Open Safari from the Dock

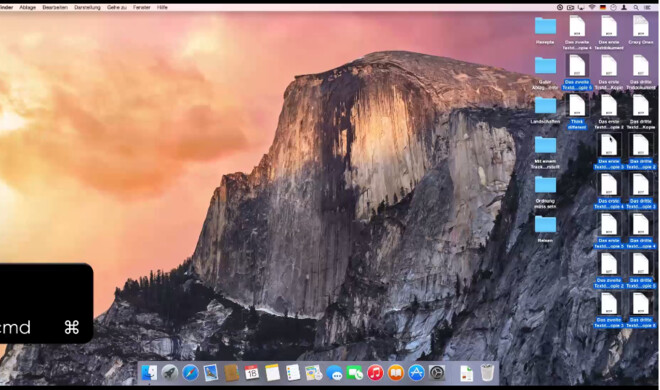point(190,373)
